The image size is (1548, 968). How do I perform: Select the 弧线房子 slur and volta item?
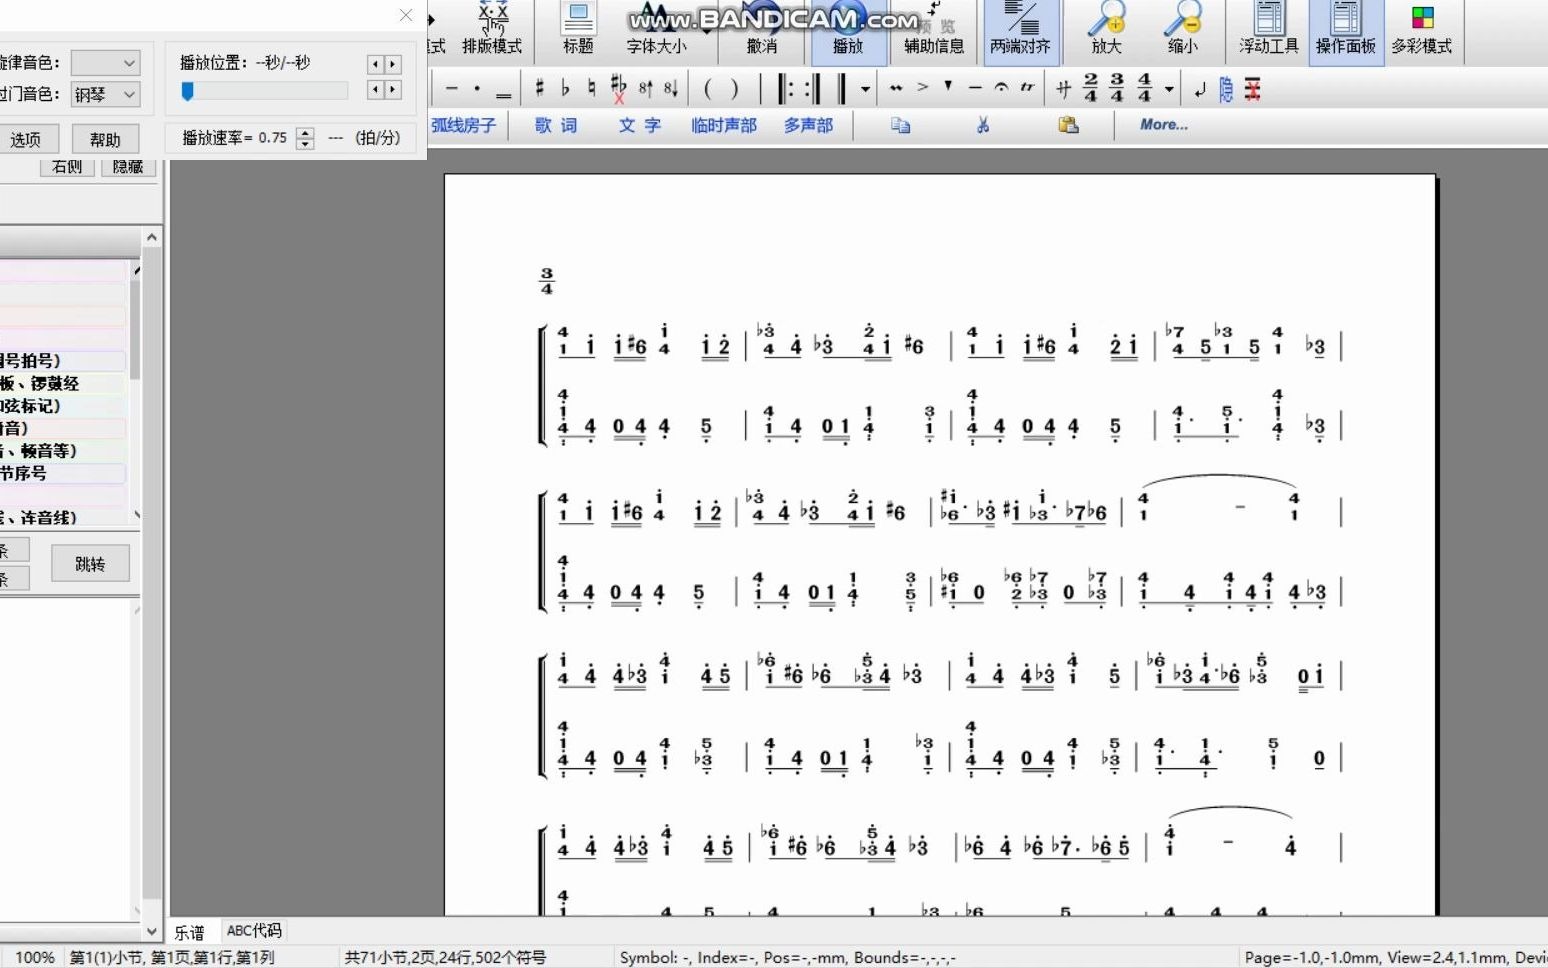click(x=463, y=125)
